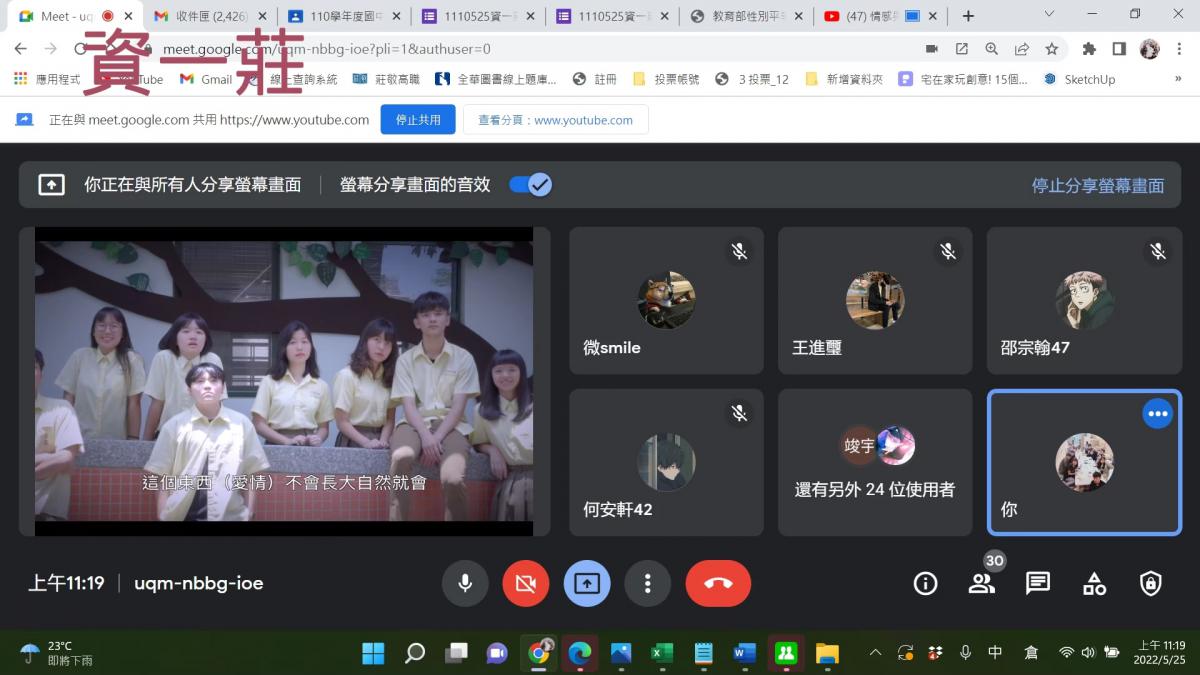Screen dimensions: 1200x675
Task: Open the 宅在家玩創意 bookmark
Action: 964,79
